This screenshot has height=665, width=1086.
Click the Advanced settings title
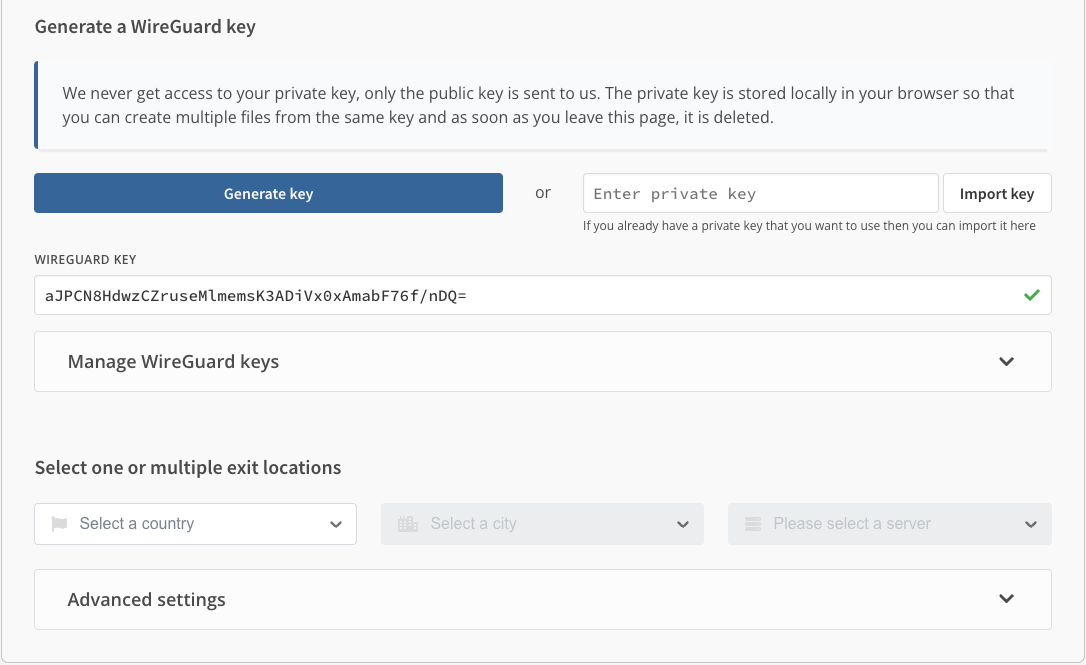coord(146,600)
